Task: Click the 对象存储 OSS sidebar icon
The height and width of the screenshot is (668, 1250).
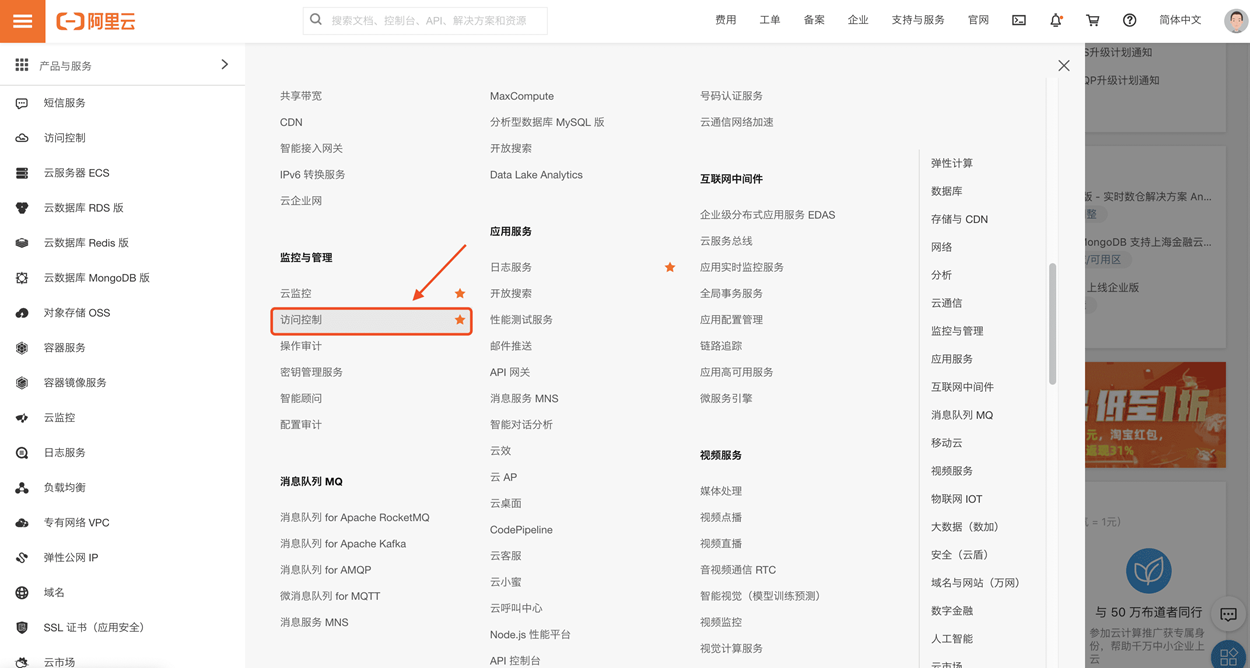Action: coord(22,313)
